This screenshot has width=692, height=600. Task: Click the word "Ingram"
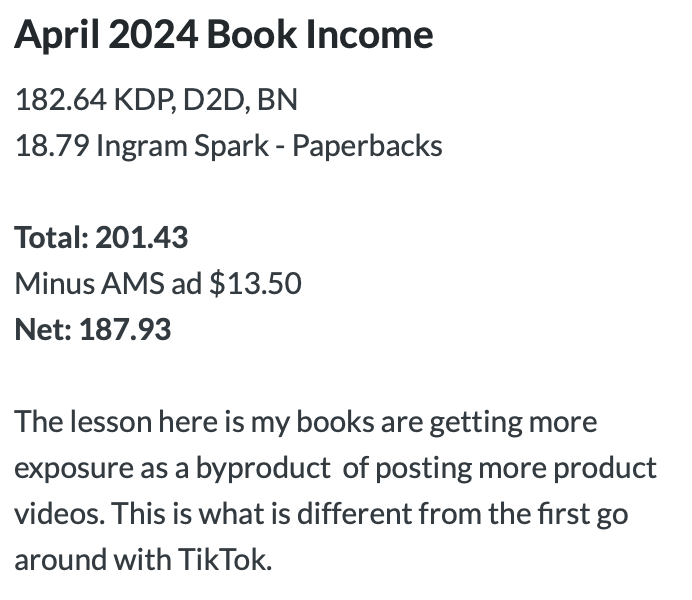[141, 146]
